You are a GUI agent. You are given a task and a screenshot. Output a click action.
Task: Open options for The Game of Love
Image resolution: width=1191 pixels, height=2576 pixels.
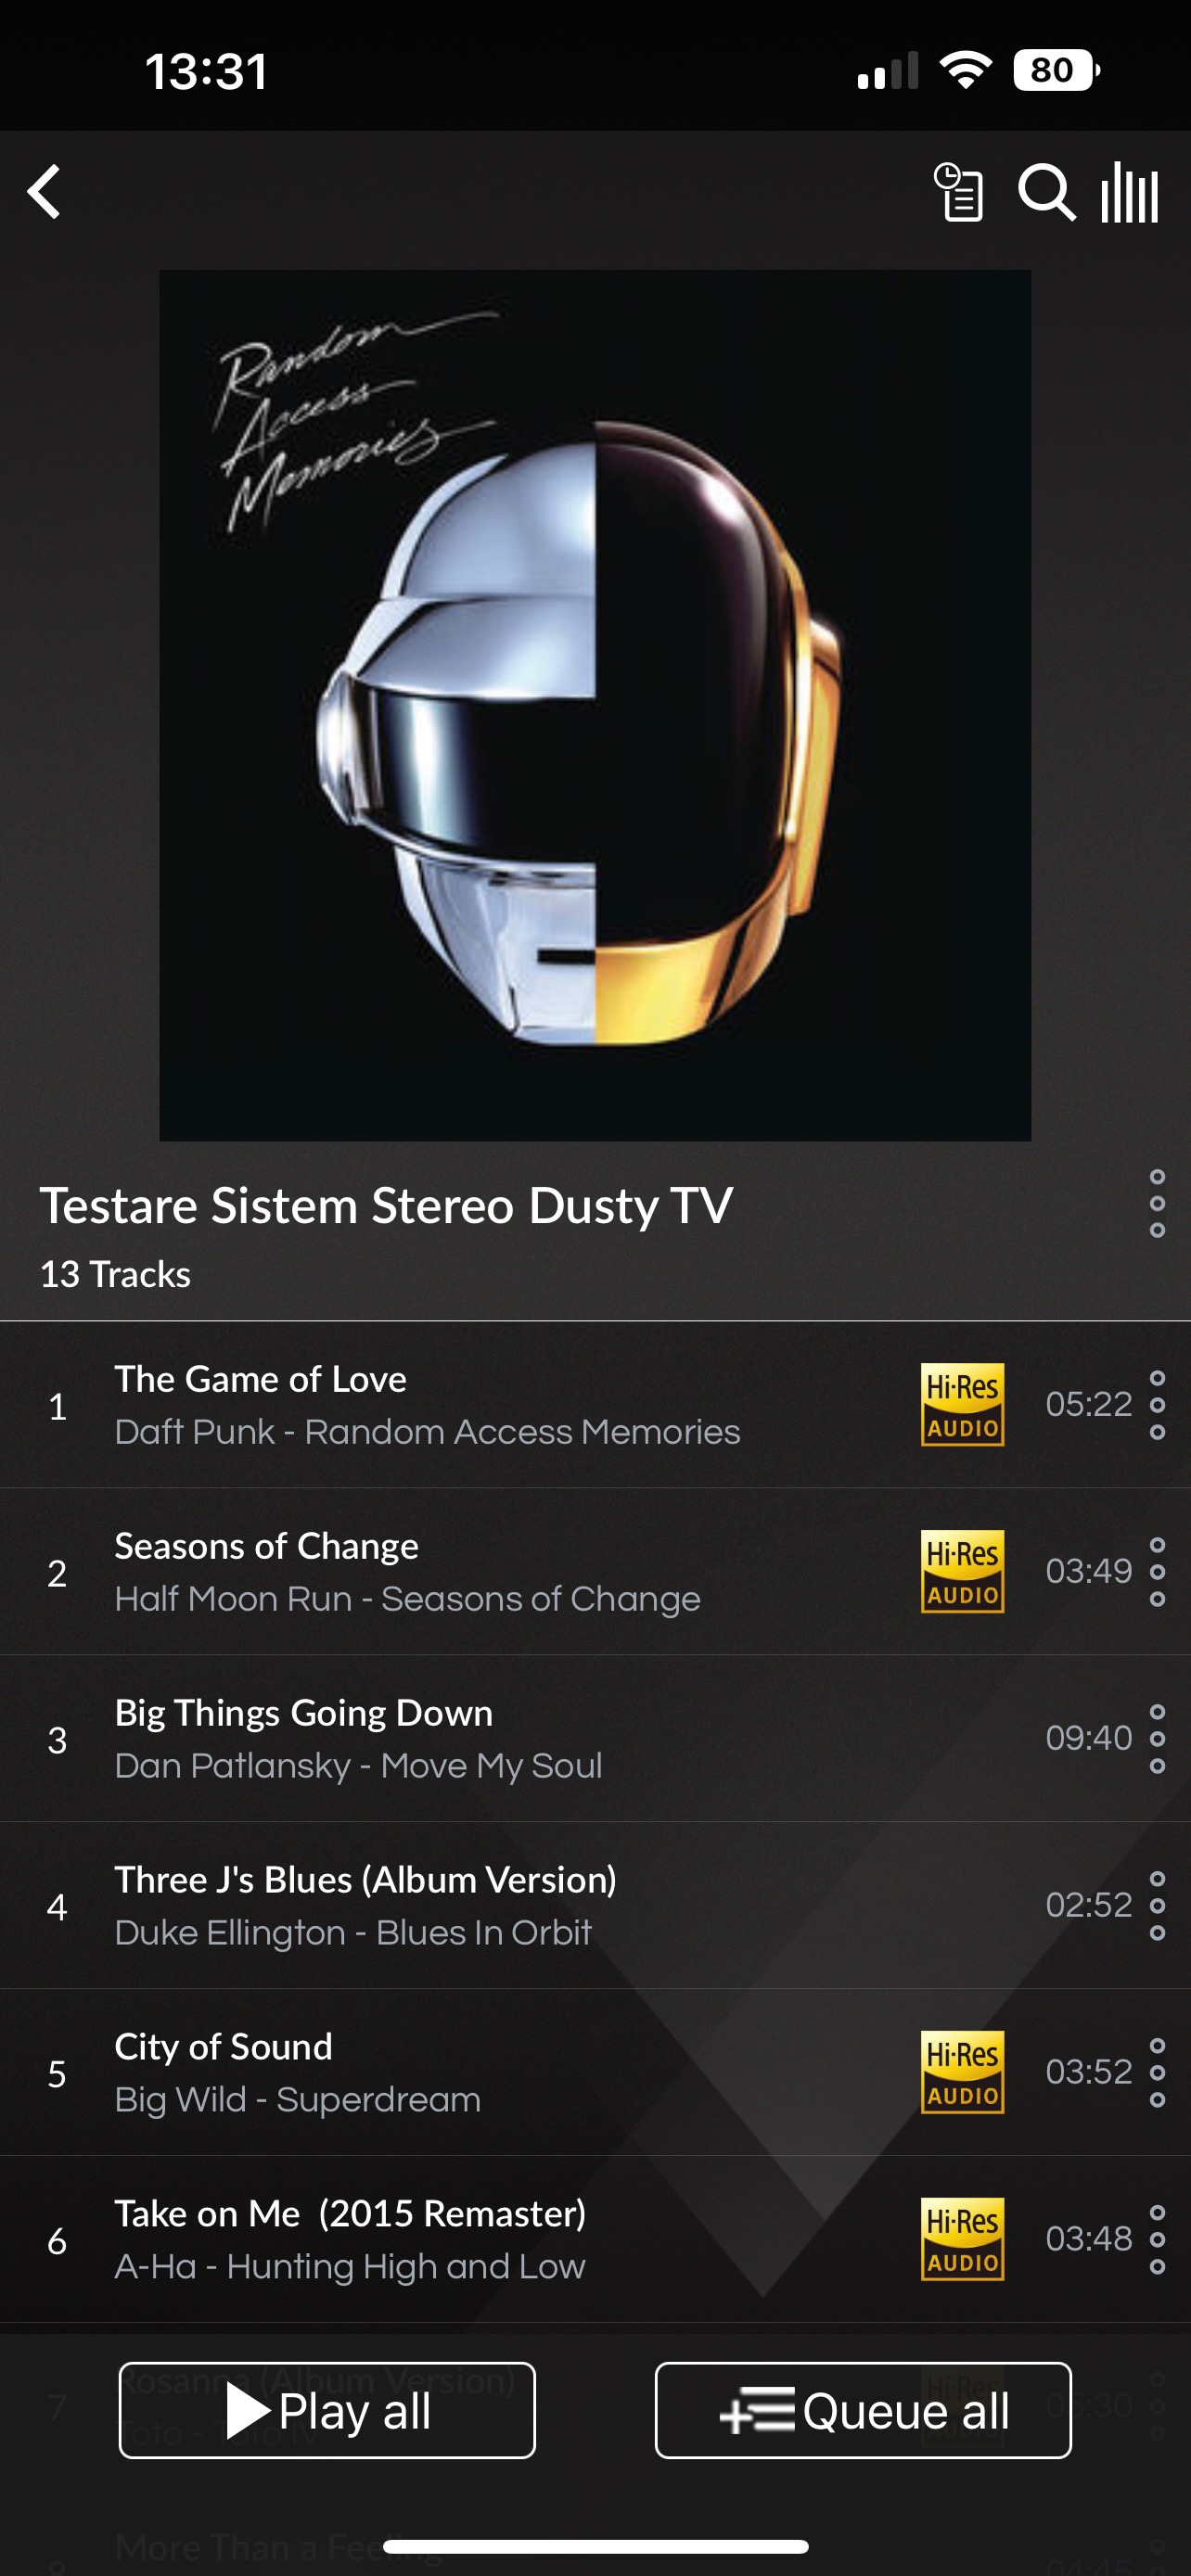coord(1157,1405)
